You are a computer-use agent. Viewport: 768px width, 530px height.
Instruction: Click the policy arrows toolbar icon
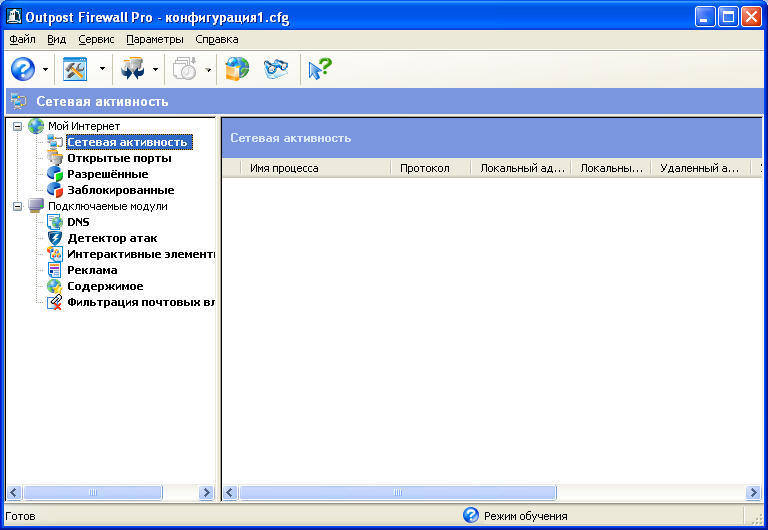(x=132, y=69)
